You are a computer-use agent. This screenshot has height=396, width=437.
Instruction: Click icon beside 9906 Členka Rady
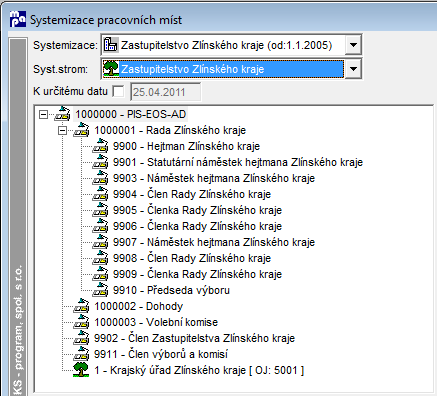100,226
